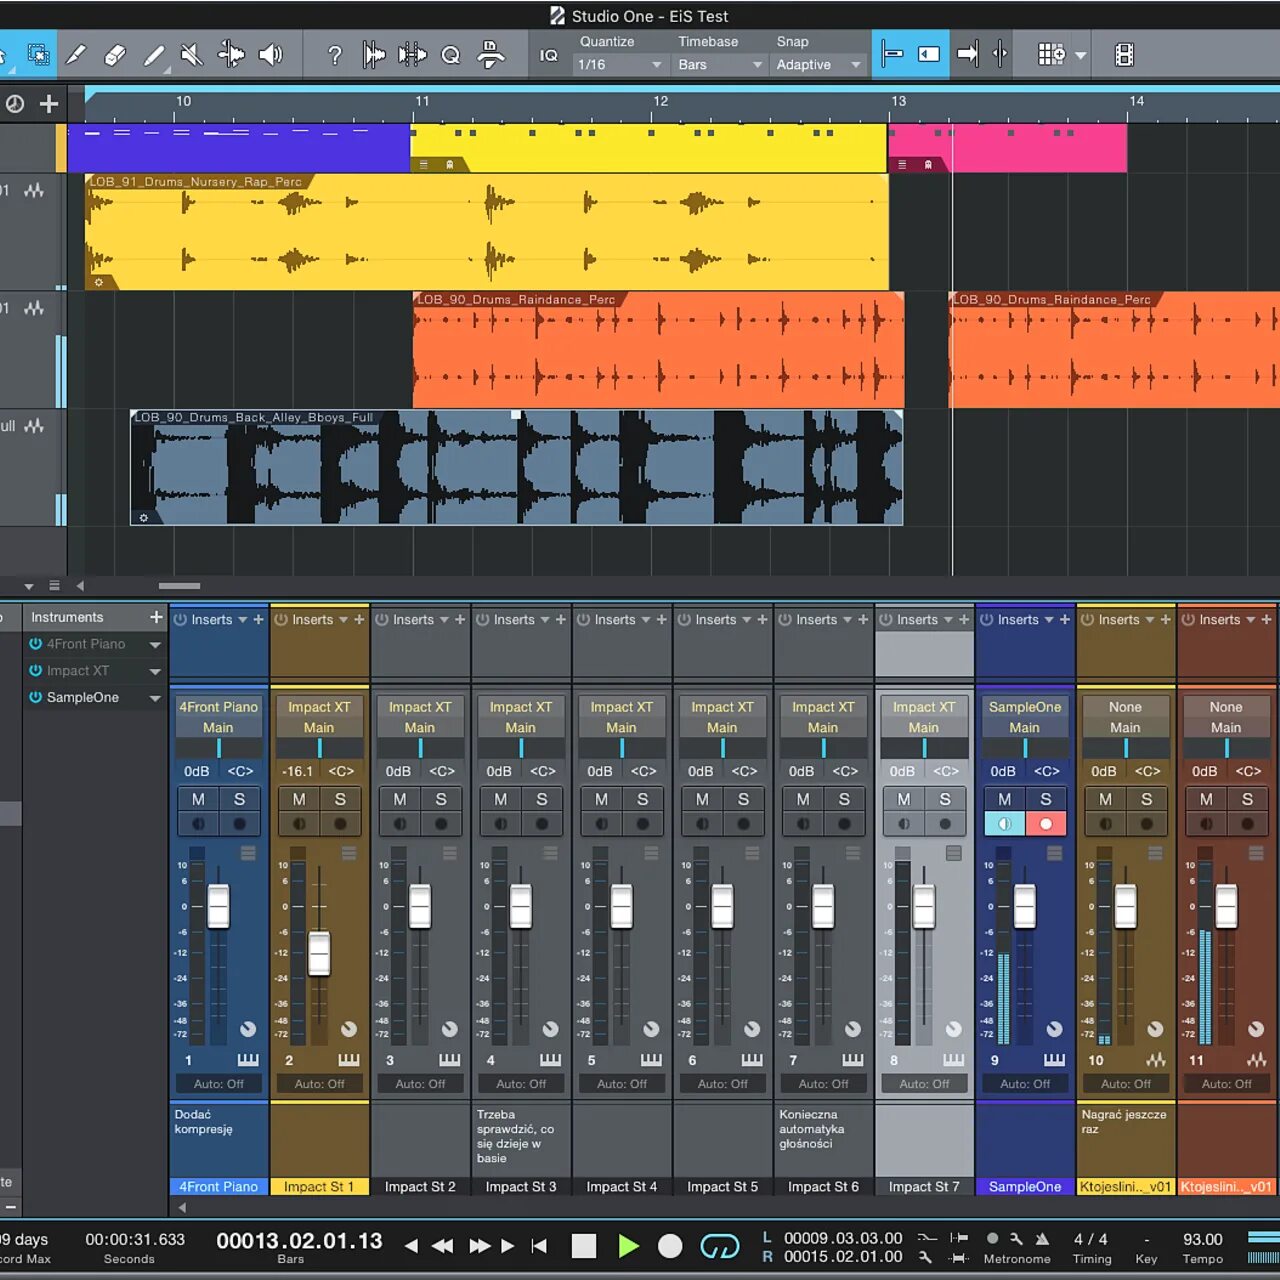The image size is (1280, 1280).
Task: Select the Impact St 6 channel label
Action: click(x=823, y=1186)
